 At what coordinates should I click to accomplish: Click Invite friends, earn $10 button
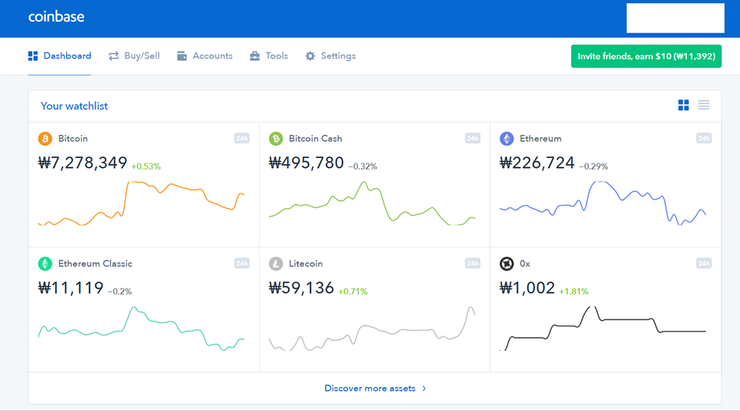[x=646, y=56]
